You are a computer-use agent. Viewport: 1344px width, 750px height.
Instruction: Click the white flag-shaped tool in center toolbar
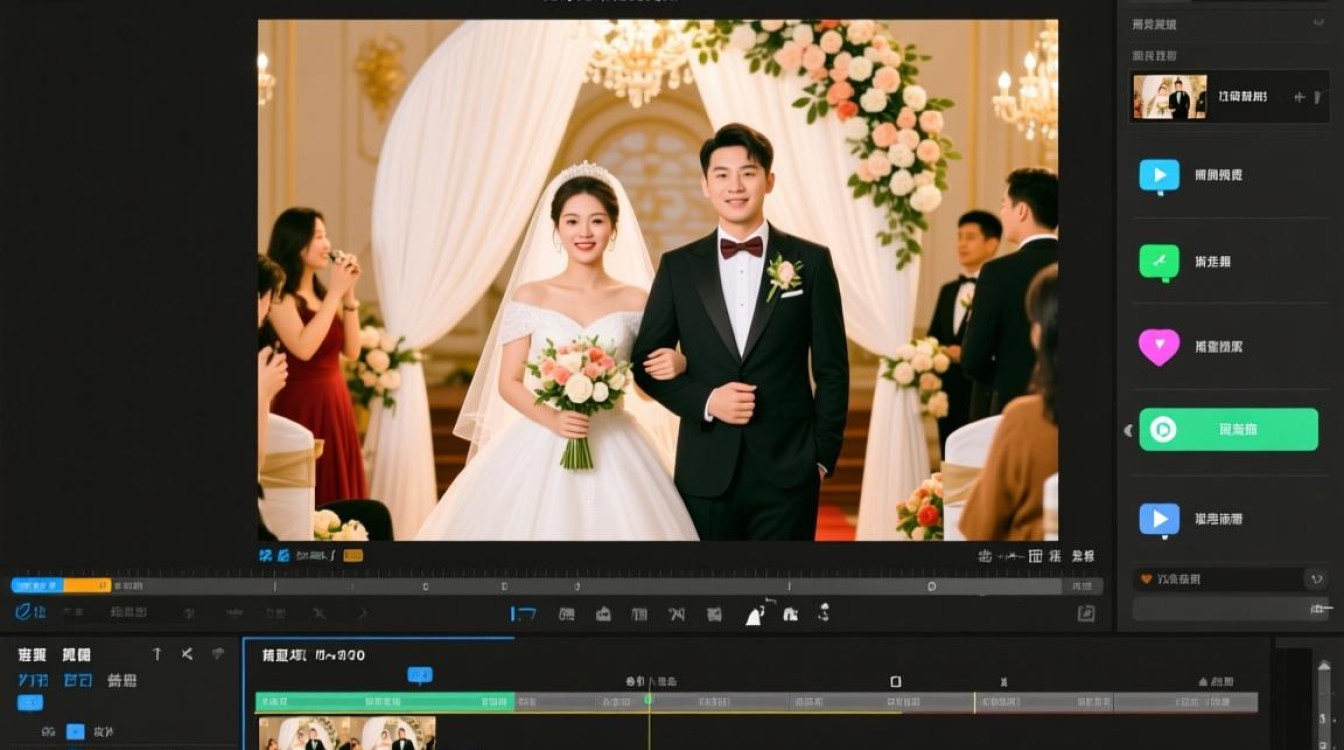(754, 616)
